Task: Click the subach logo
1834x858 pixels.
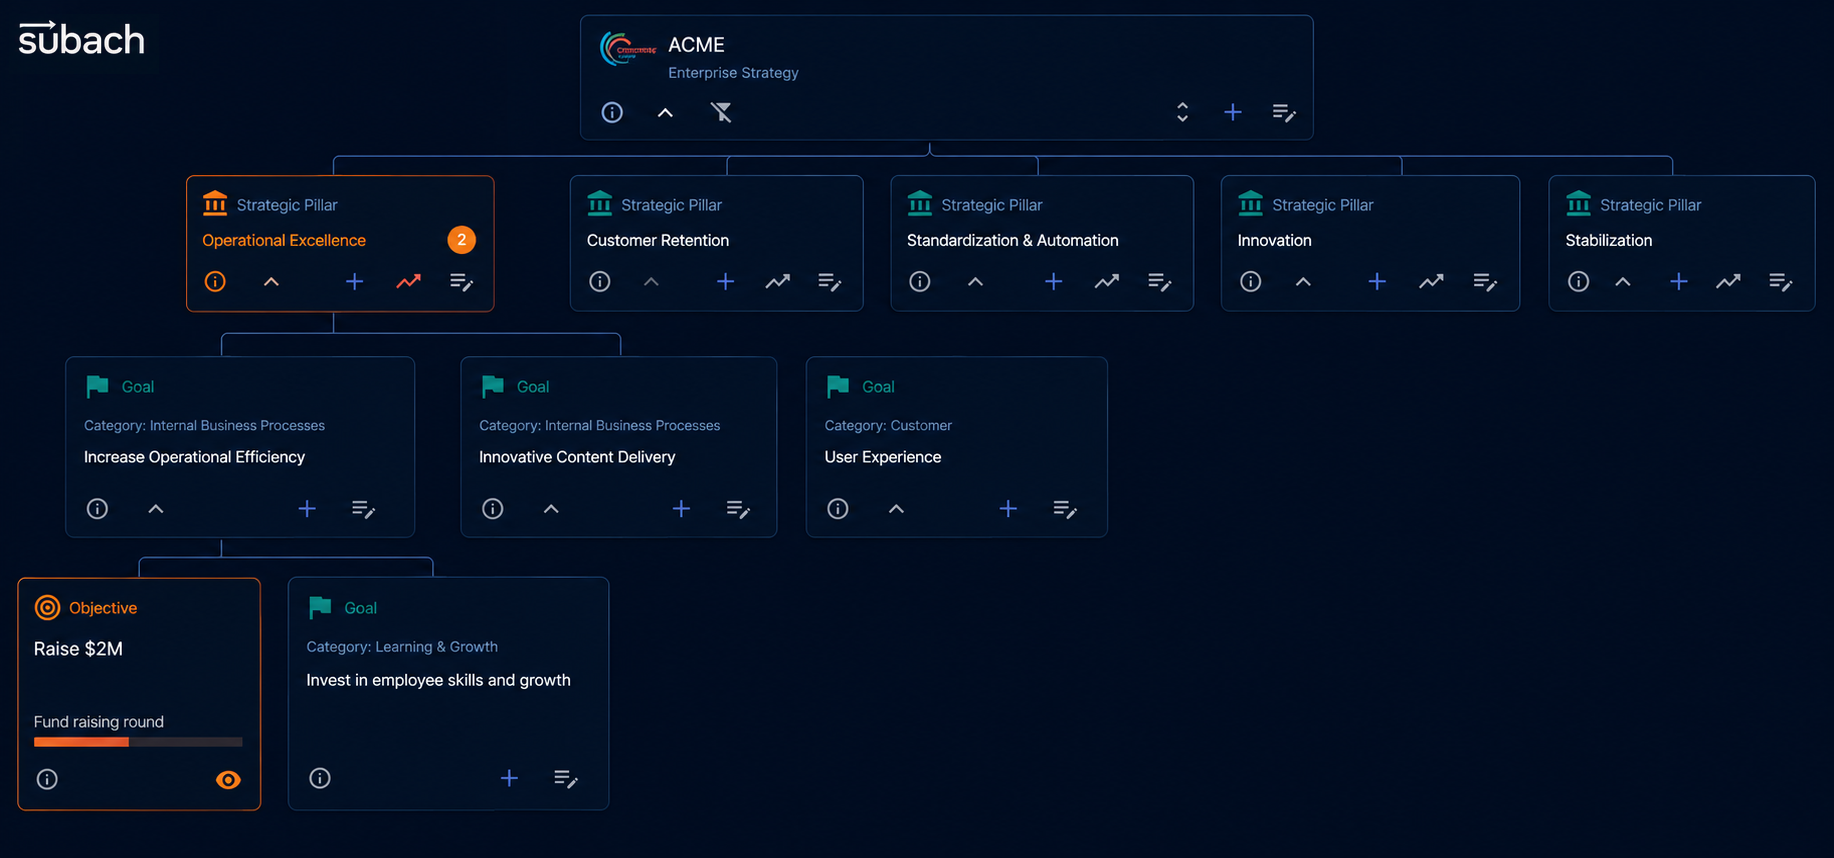Action: click(x=81, y=39)
